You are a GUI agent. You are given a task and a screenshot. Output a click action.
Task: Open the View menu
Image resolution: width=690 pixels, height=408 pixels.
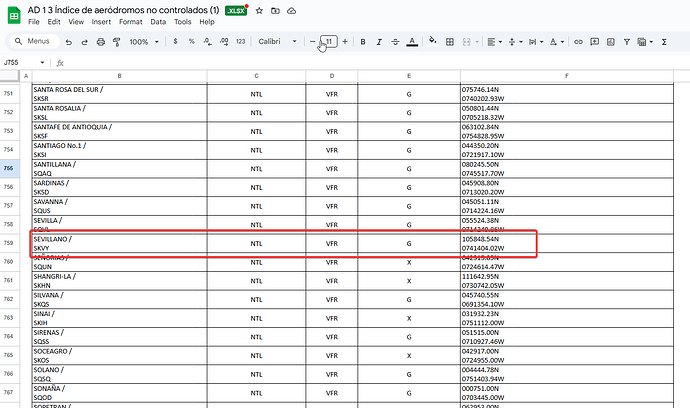(76, 22)
